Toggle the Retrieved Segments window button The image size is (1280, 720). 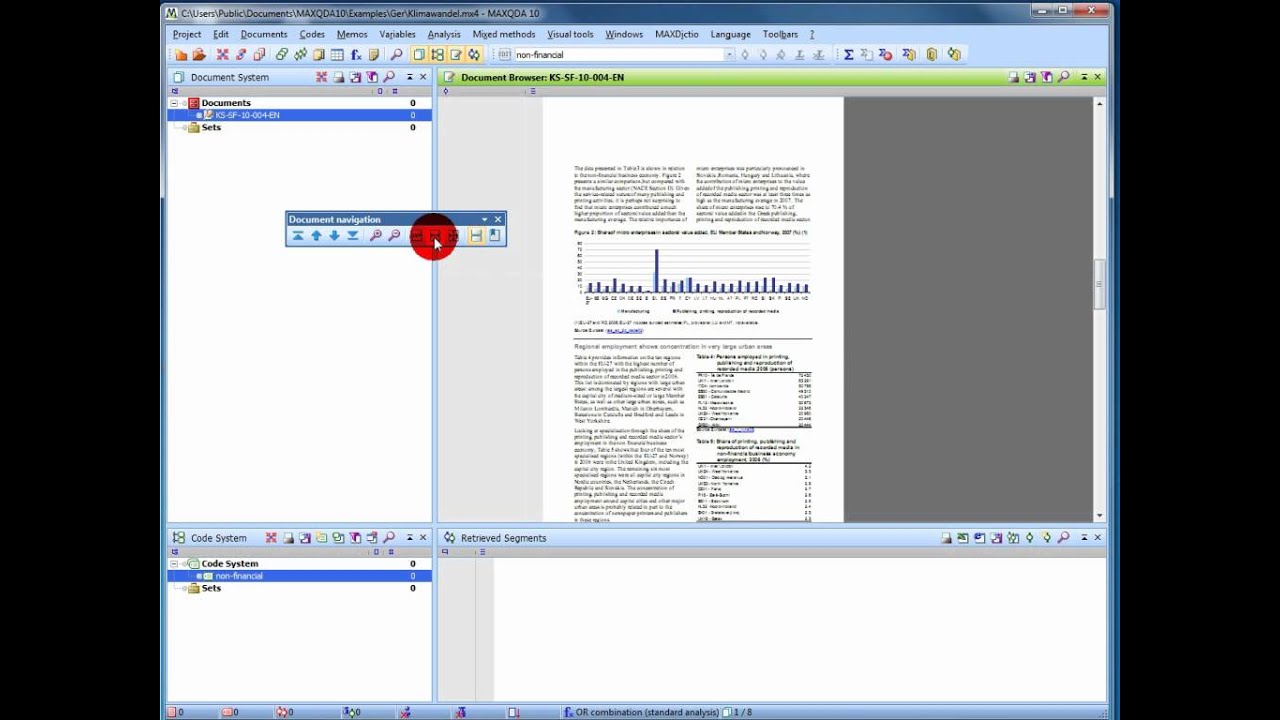click(474, 55)
